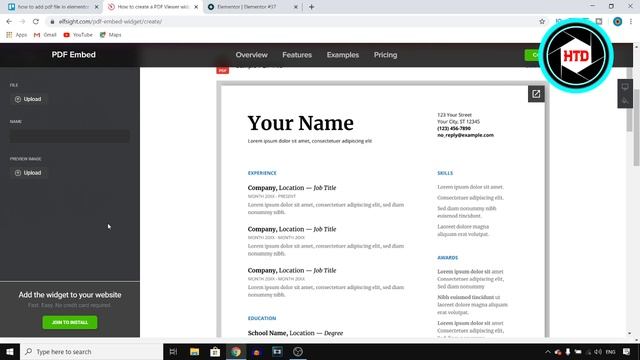The width and height of the screenshot is (640, 360).
Task: Focus the Name input field
Action: click(70, 136)
